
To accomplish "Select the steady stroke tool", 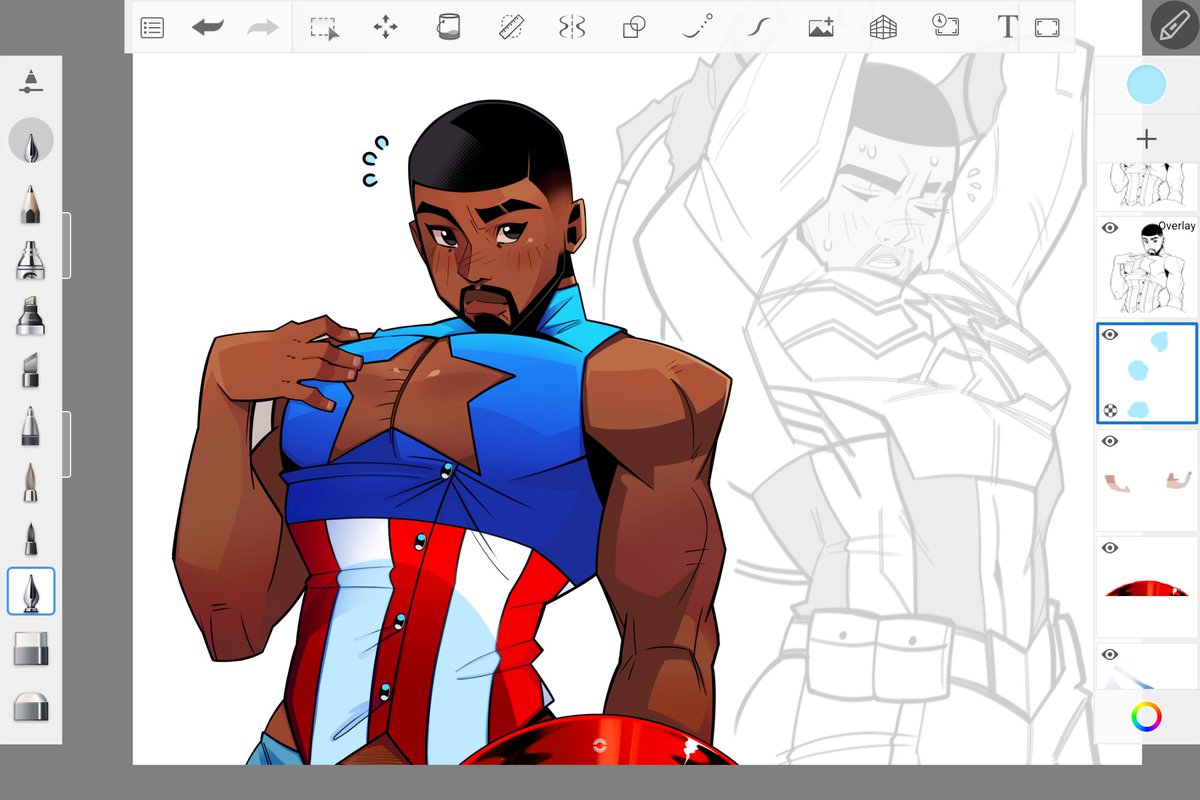I will coord(759,27).
